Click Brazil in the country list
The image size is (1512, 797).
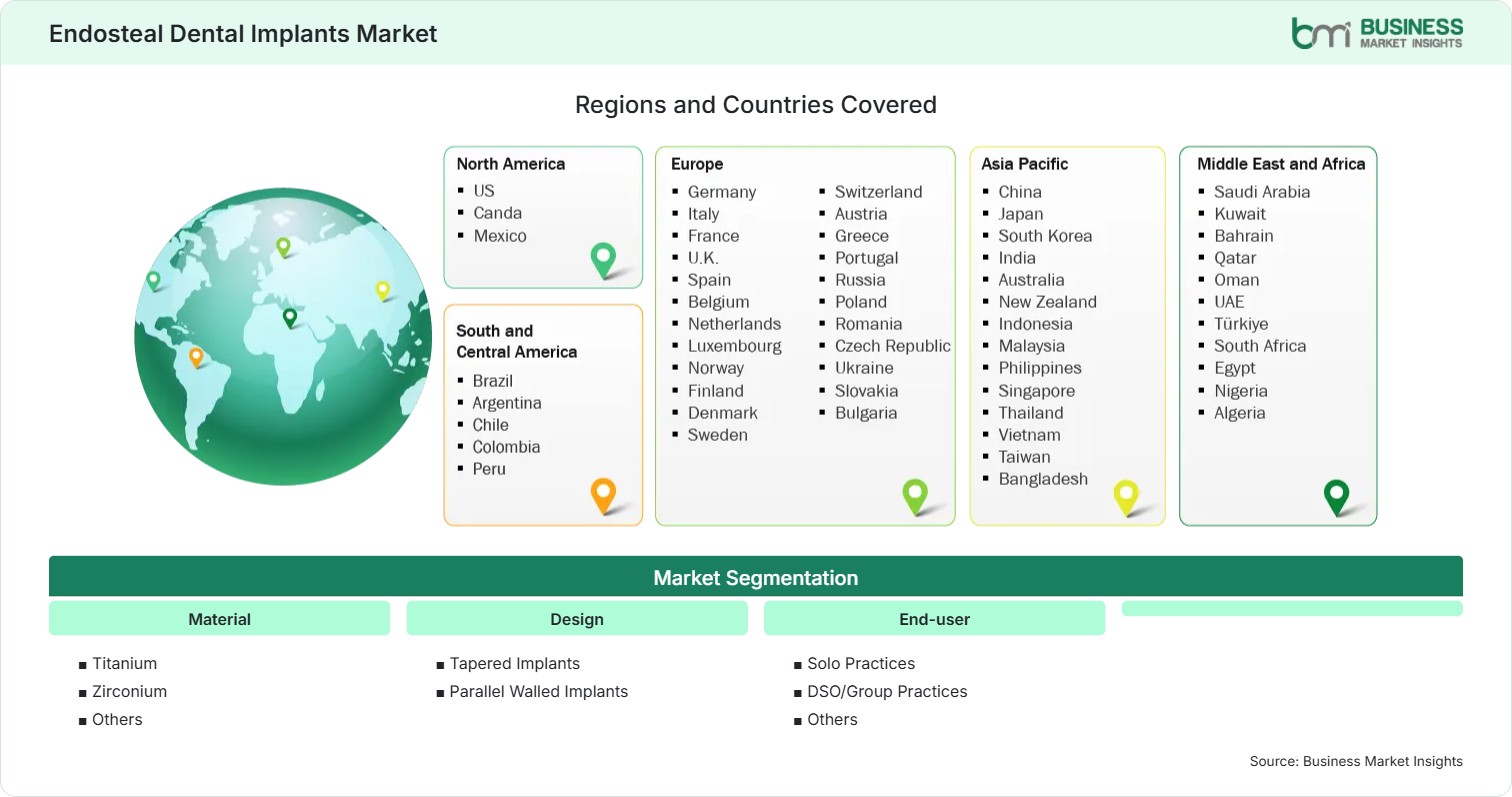[x=493, y=380]
